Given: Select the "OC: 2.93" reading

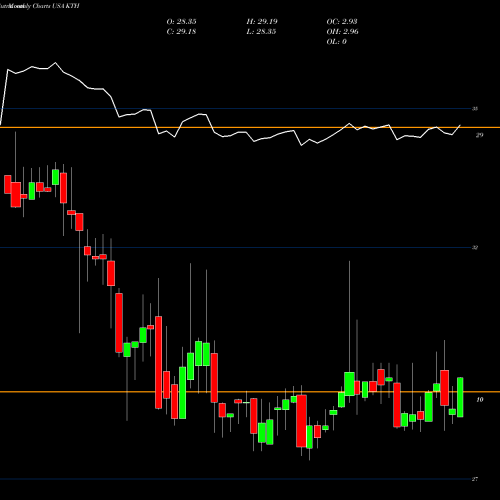Looking at the screenshot, I should click(x=342, y=22).
